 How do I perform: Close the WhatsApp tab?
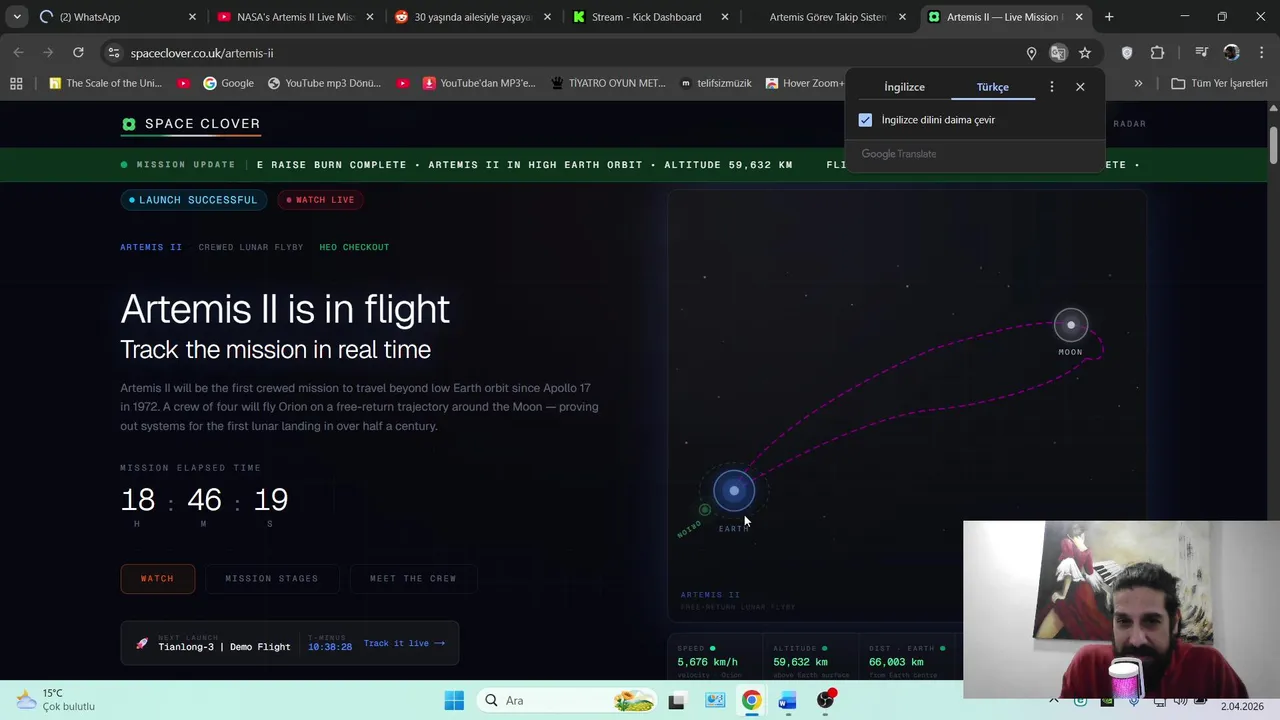(x=192, y=17)
